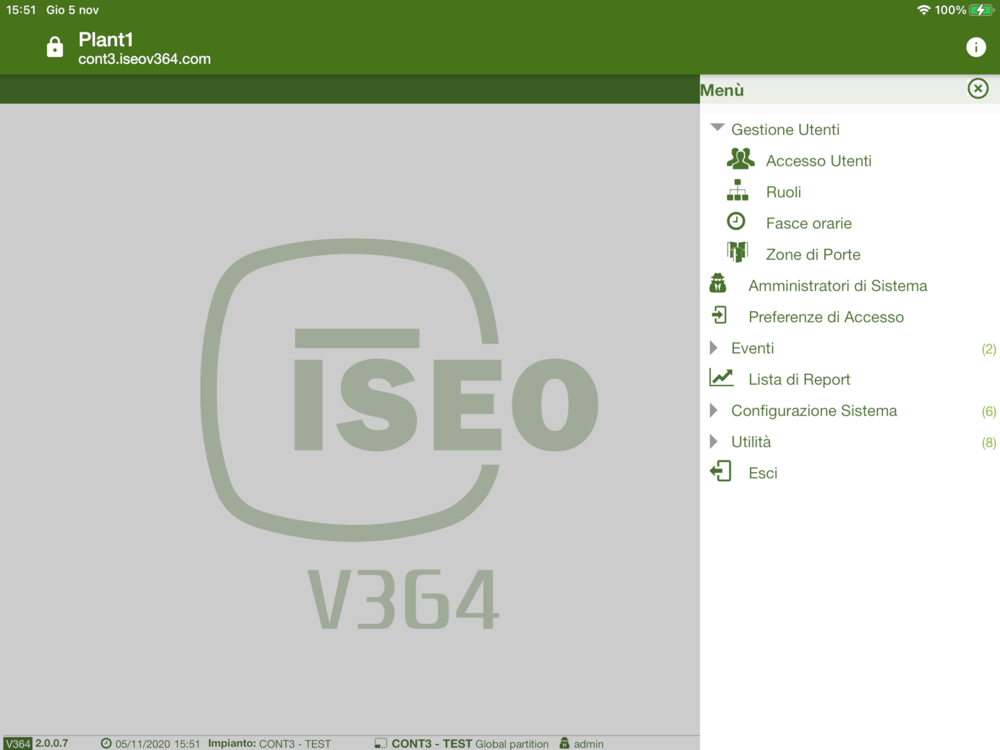Click the Global partition label
The image size is (1000, 750).
[511, 744]
